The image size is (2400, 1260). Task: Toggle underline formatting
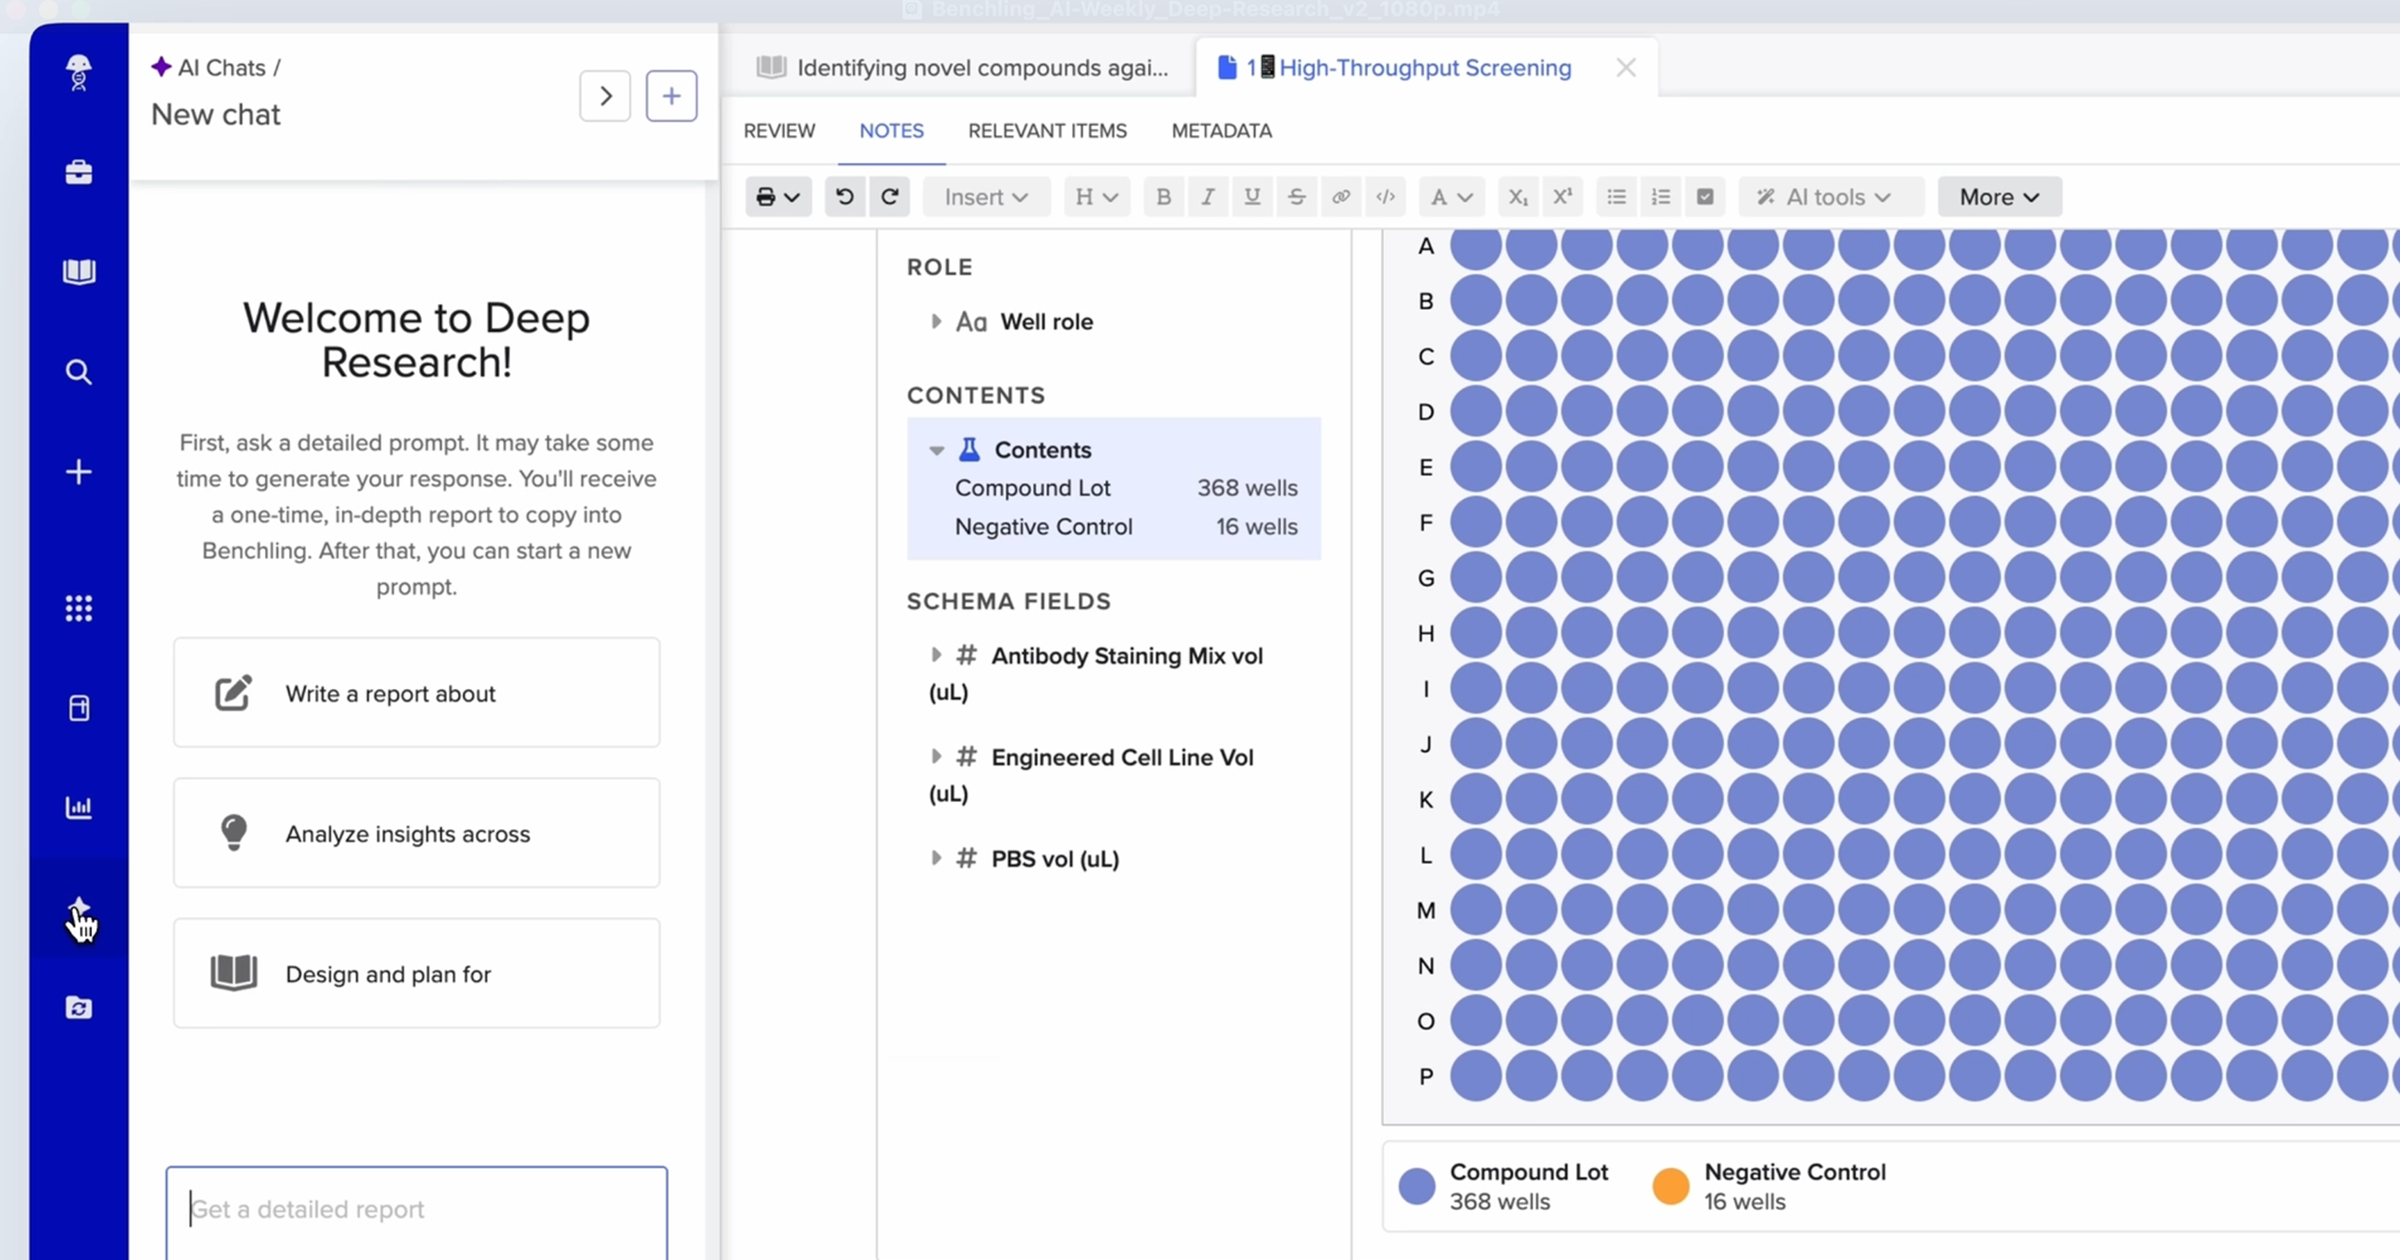point(1252,197)
